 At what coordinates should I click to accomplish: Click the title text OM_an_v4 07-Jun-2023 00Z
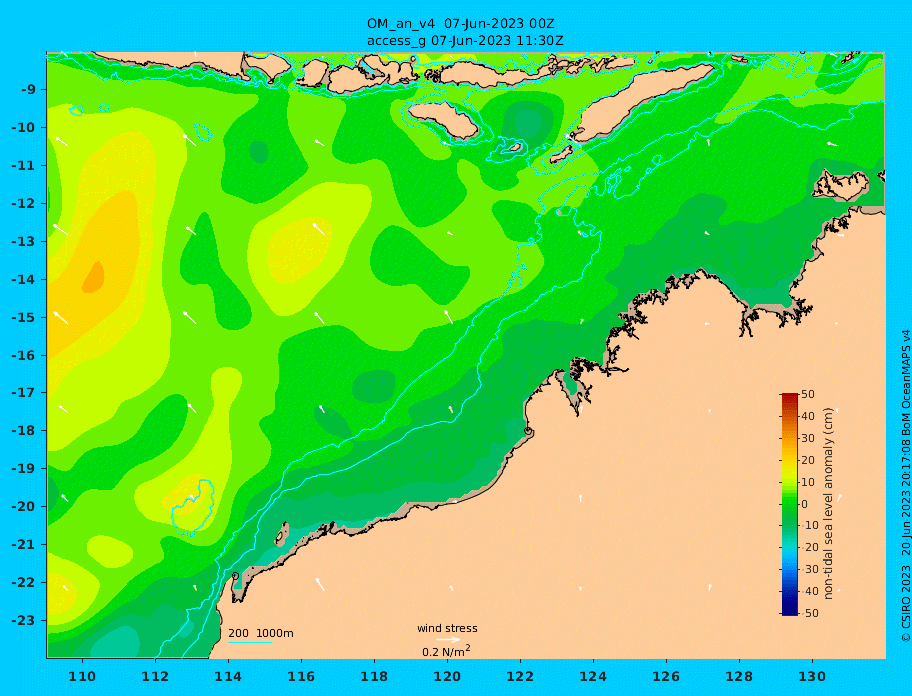click(x=460, y=24)
